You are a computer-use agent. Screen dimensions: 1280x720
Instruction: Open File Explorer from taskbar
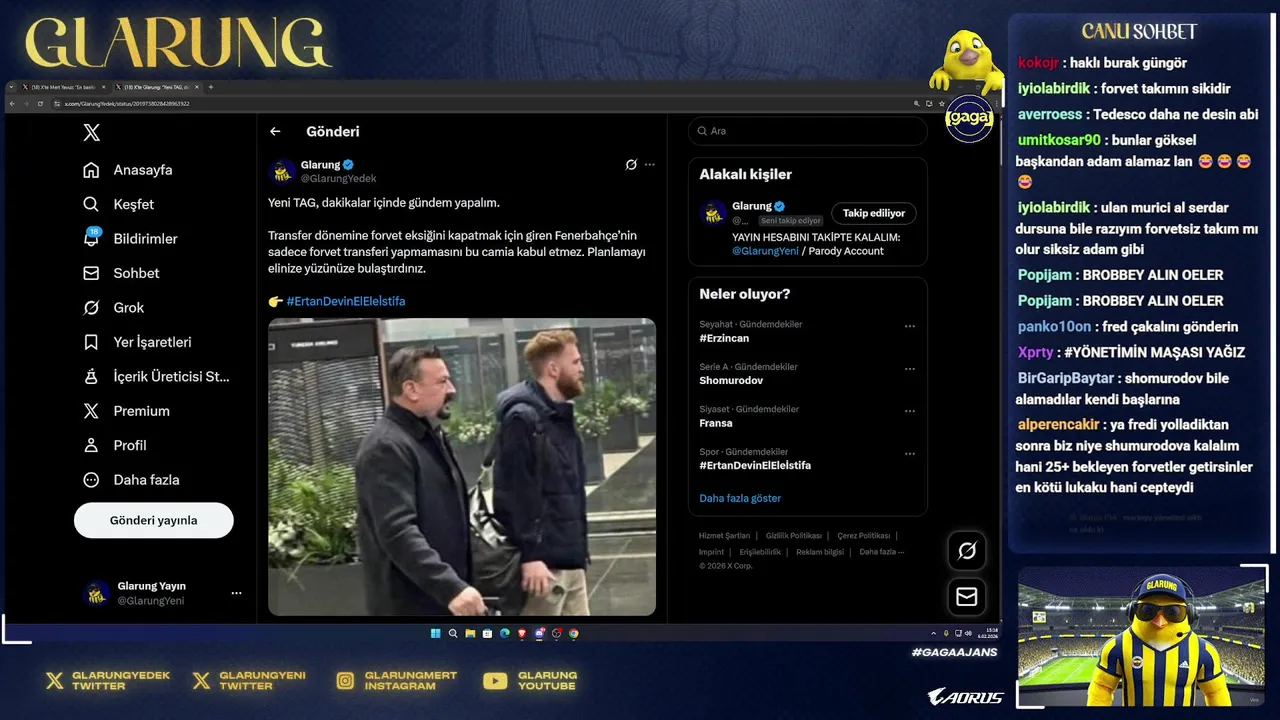[470, 633]
